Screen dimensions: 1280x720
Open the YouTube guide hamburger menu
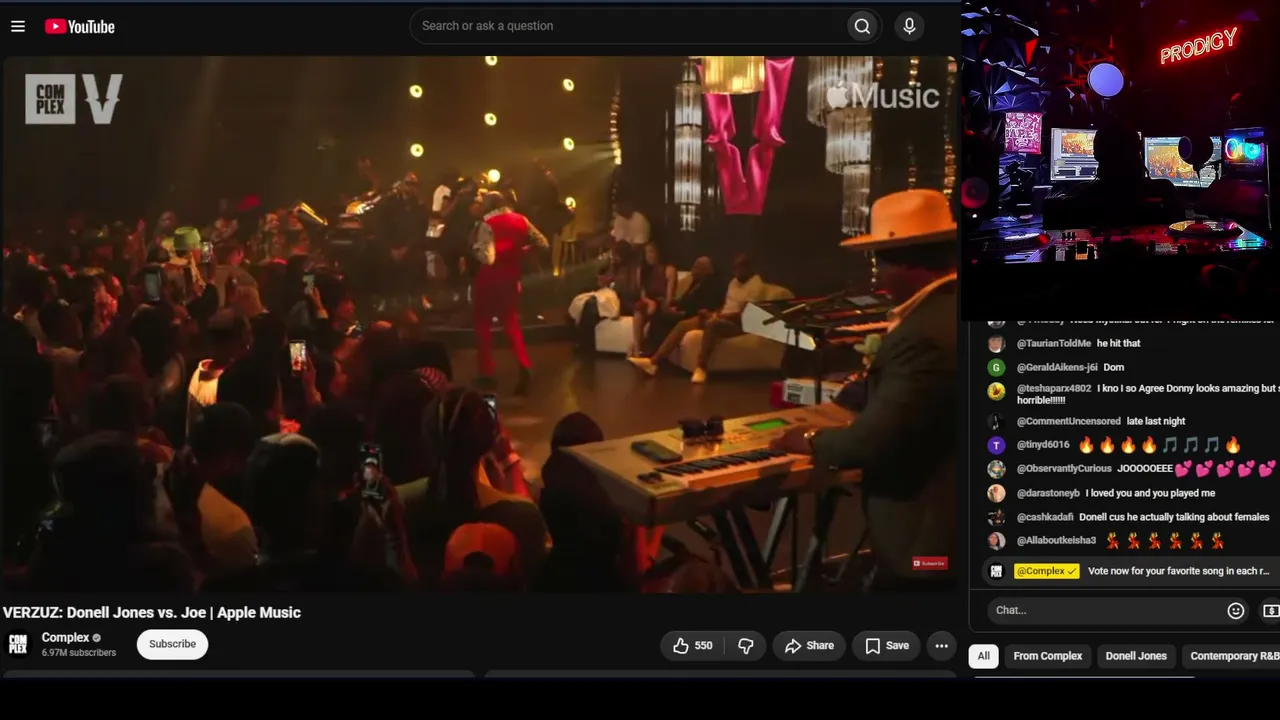[18, 26]
